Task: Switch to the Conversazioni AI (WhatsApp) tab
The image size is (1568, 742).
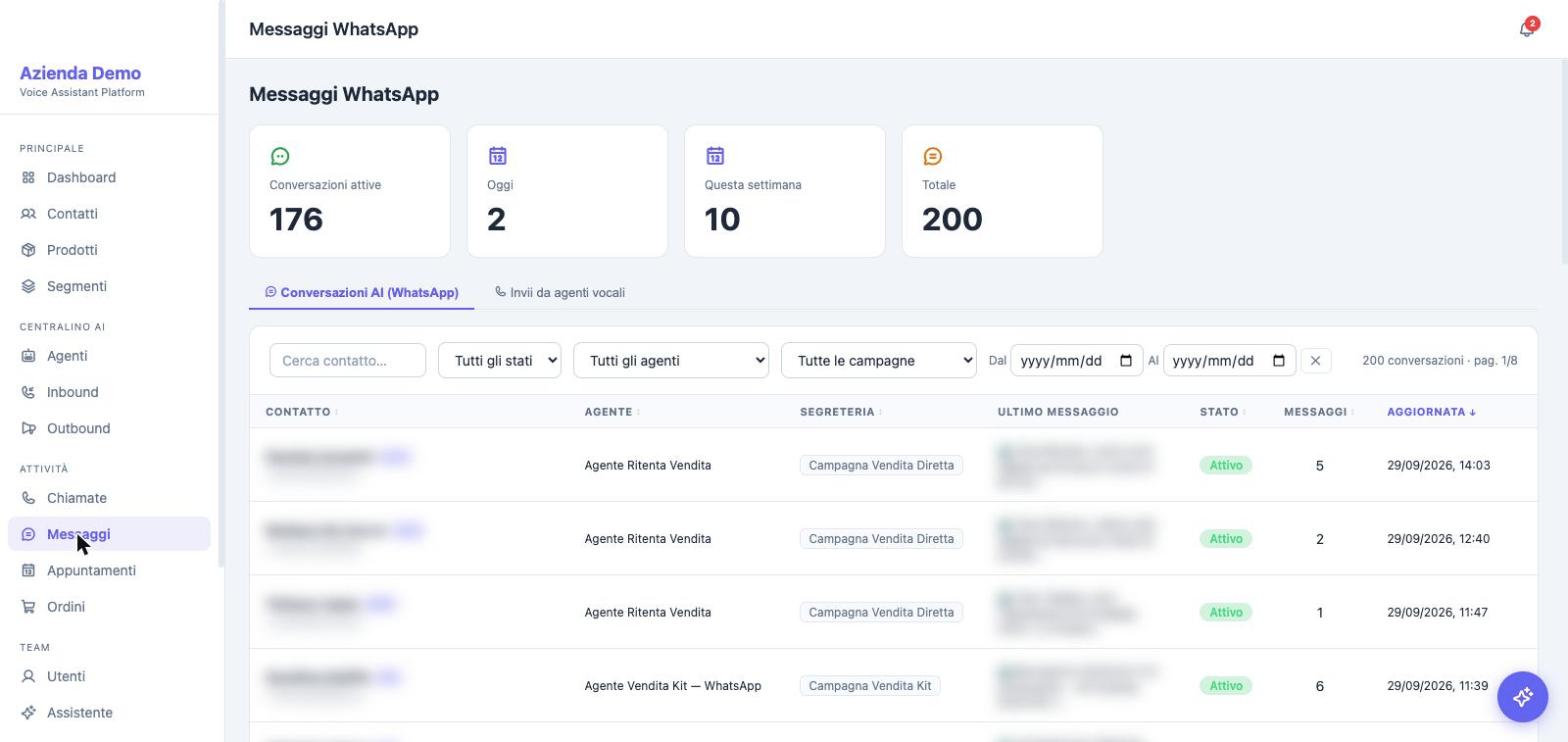Action: [361, 293]
